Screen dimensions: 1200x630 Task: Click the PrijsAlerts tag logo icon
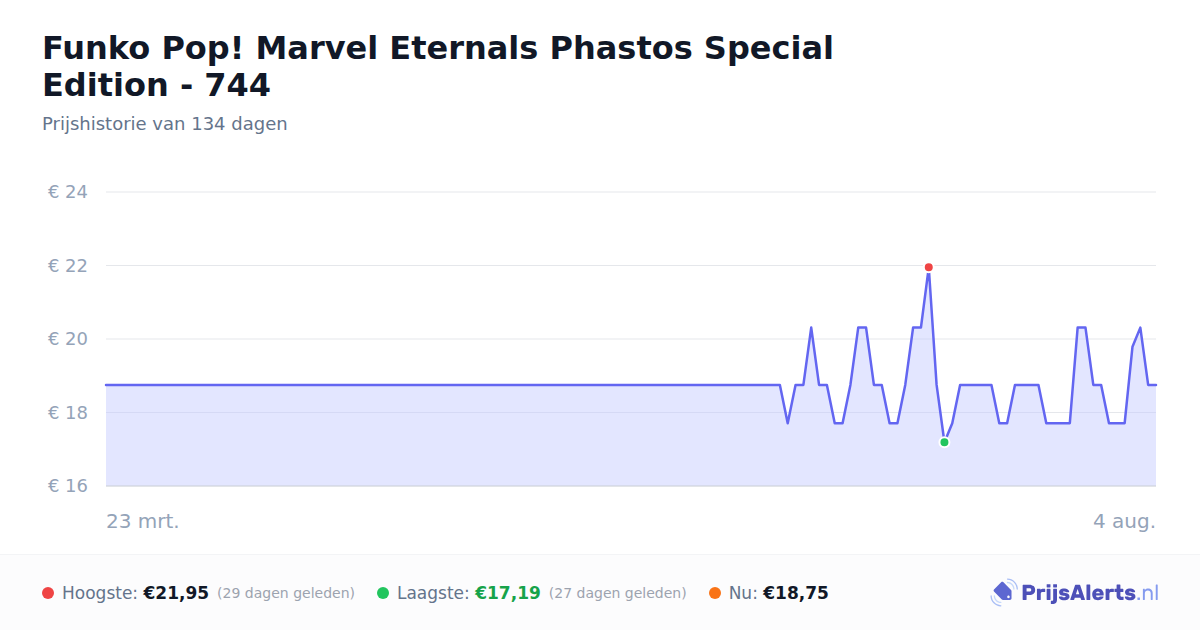pos(1003,593)
